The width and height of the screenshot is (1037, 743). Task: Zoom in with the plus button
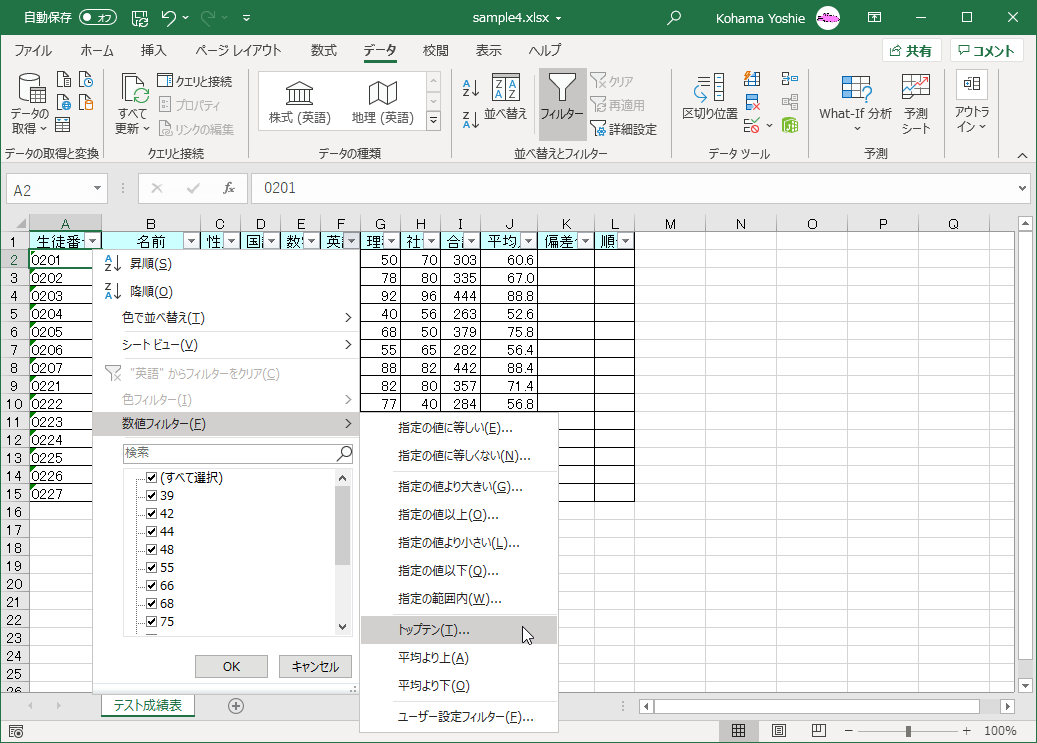(967, 731)
